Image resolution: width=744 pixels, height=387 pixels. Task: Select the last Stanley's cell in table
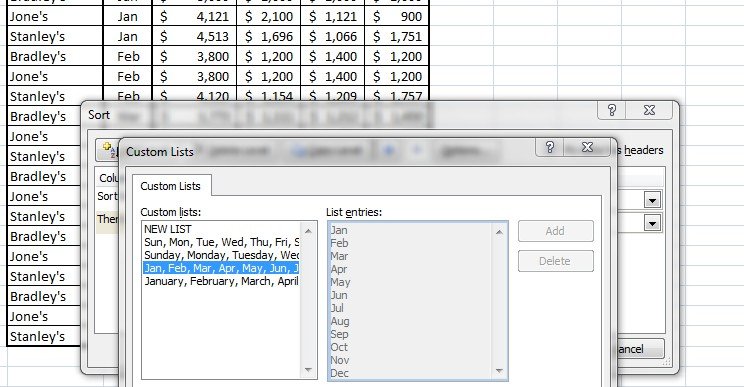click(44, 336)
